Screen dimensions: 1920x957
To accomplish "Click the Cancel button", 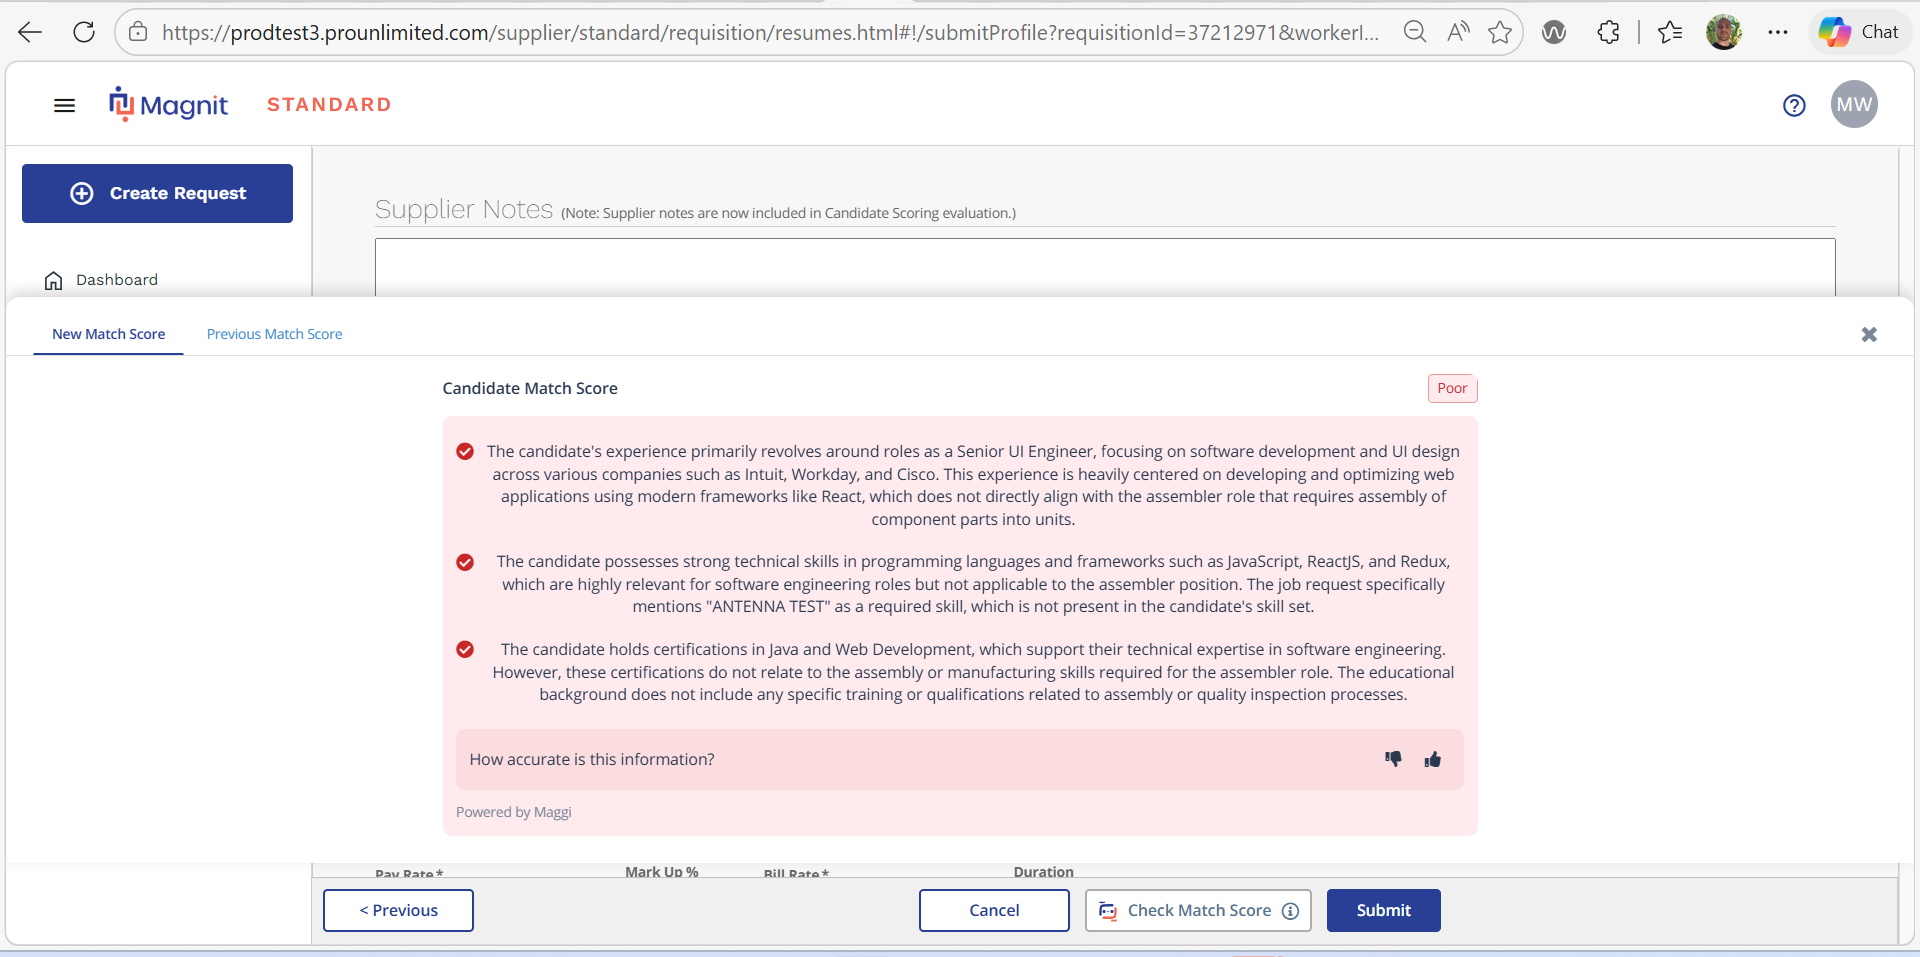I will (x=994, y=910).
